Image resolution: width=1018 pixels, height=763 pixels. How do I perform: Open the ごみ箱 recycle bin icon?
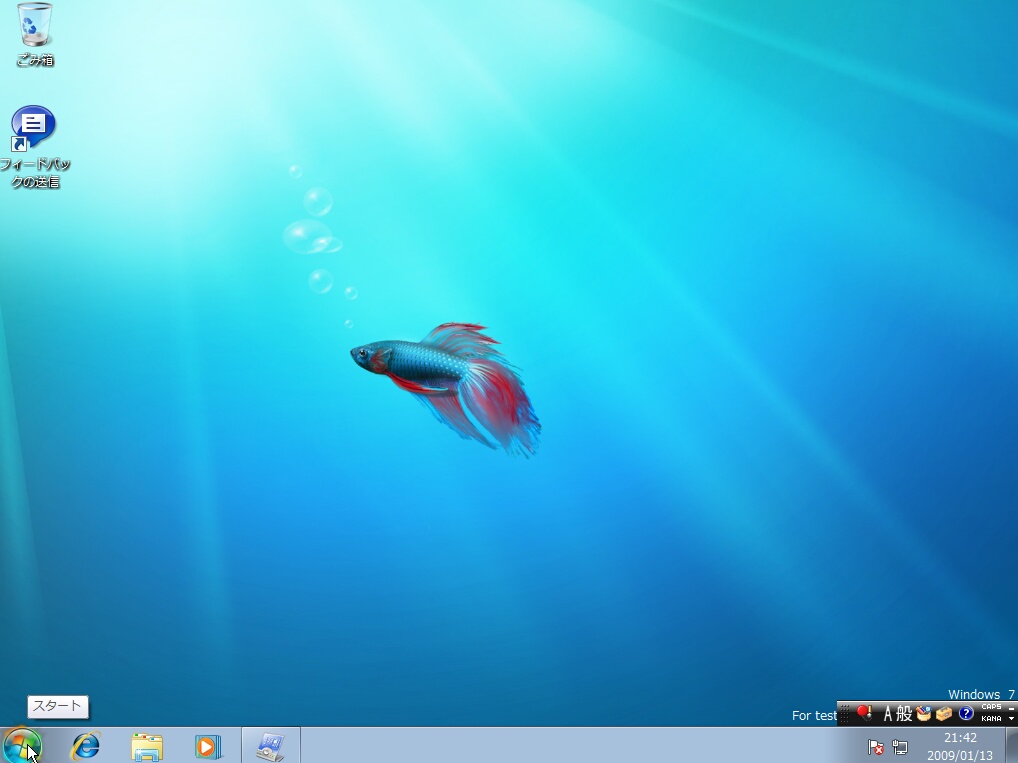click(35, 34)
